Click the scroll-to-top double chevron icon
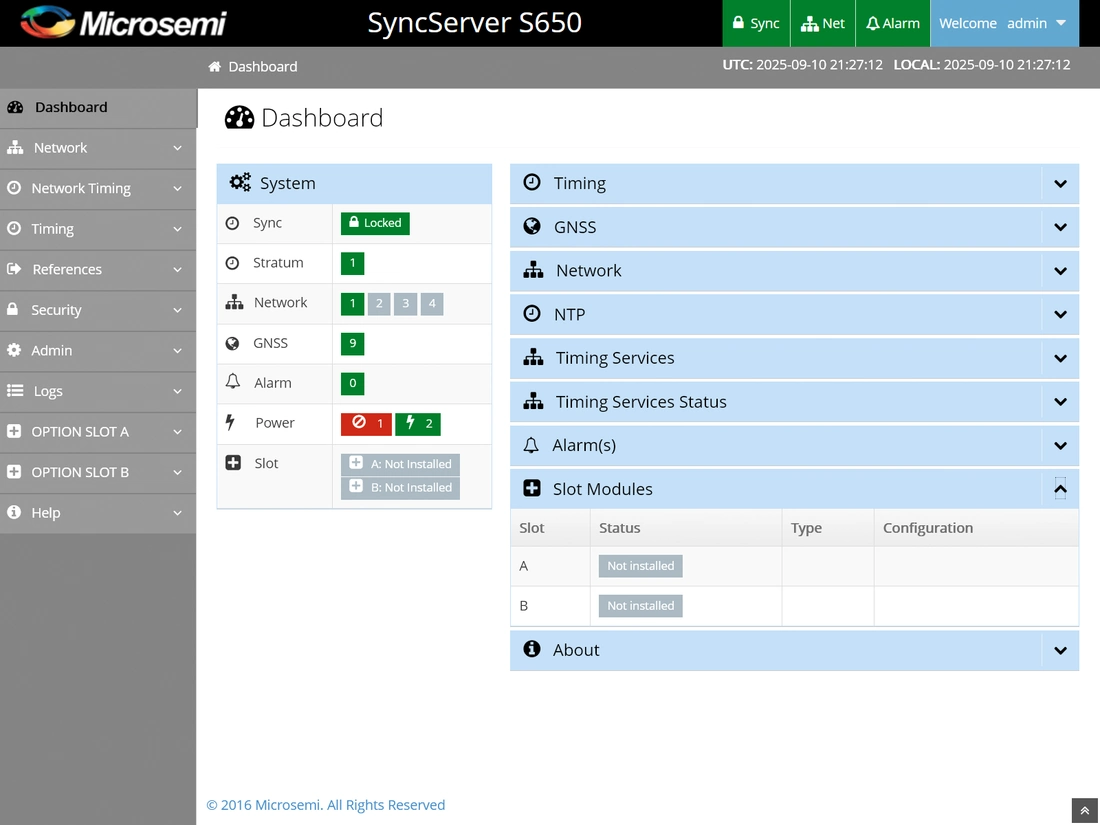The image size is (1100, 825). (x=1085, y=811)
